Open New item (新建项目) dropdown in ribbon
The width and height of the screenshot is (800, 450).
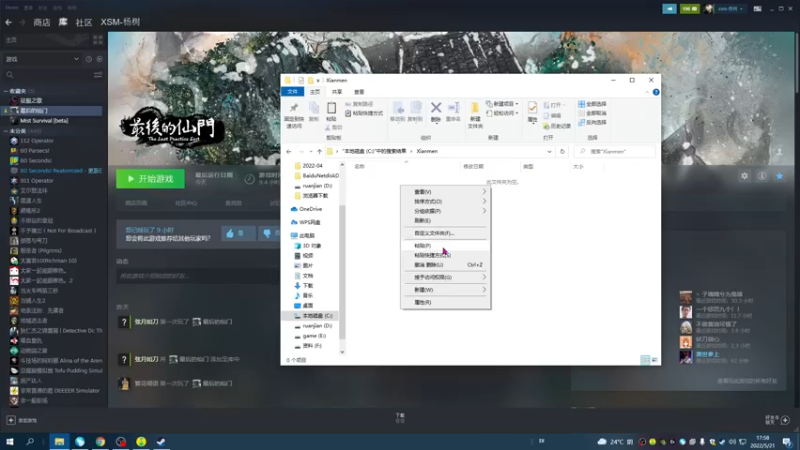pyautogui.click(x=502, y=104)
